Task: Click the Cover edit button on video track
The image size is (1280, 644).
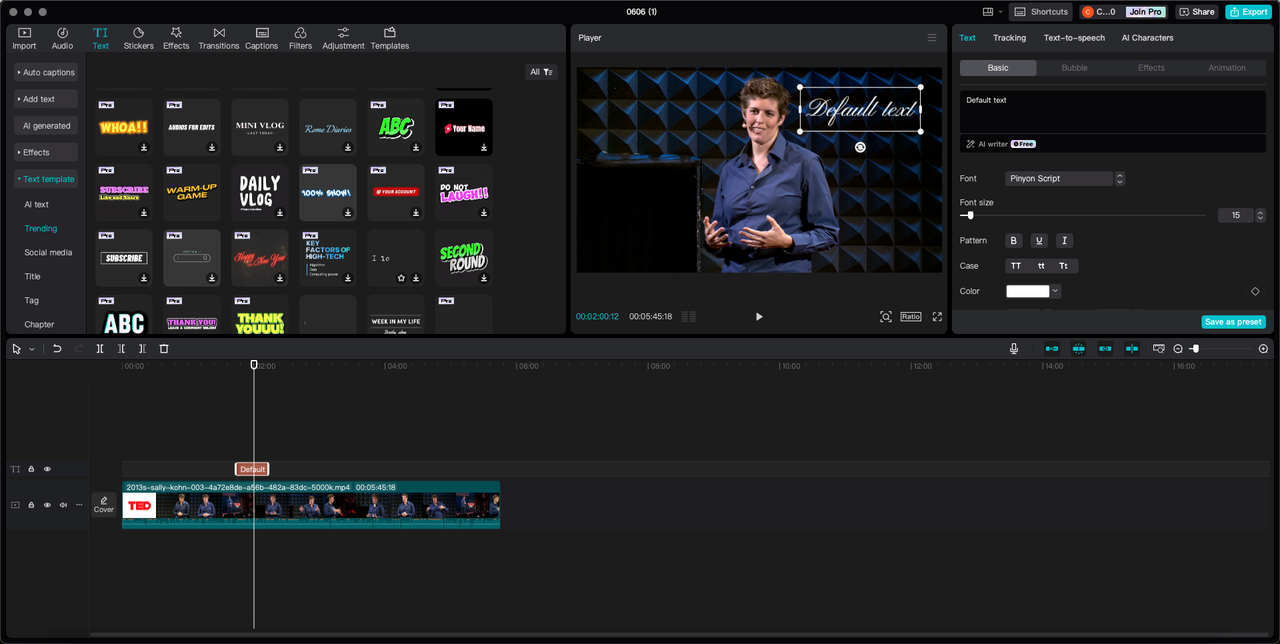Action: [104, 505]
